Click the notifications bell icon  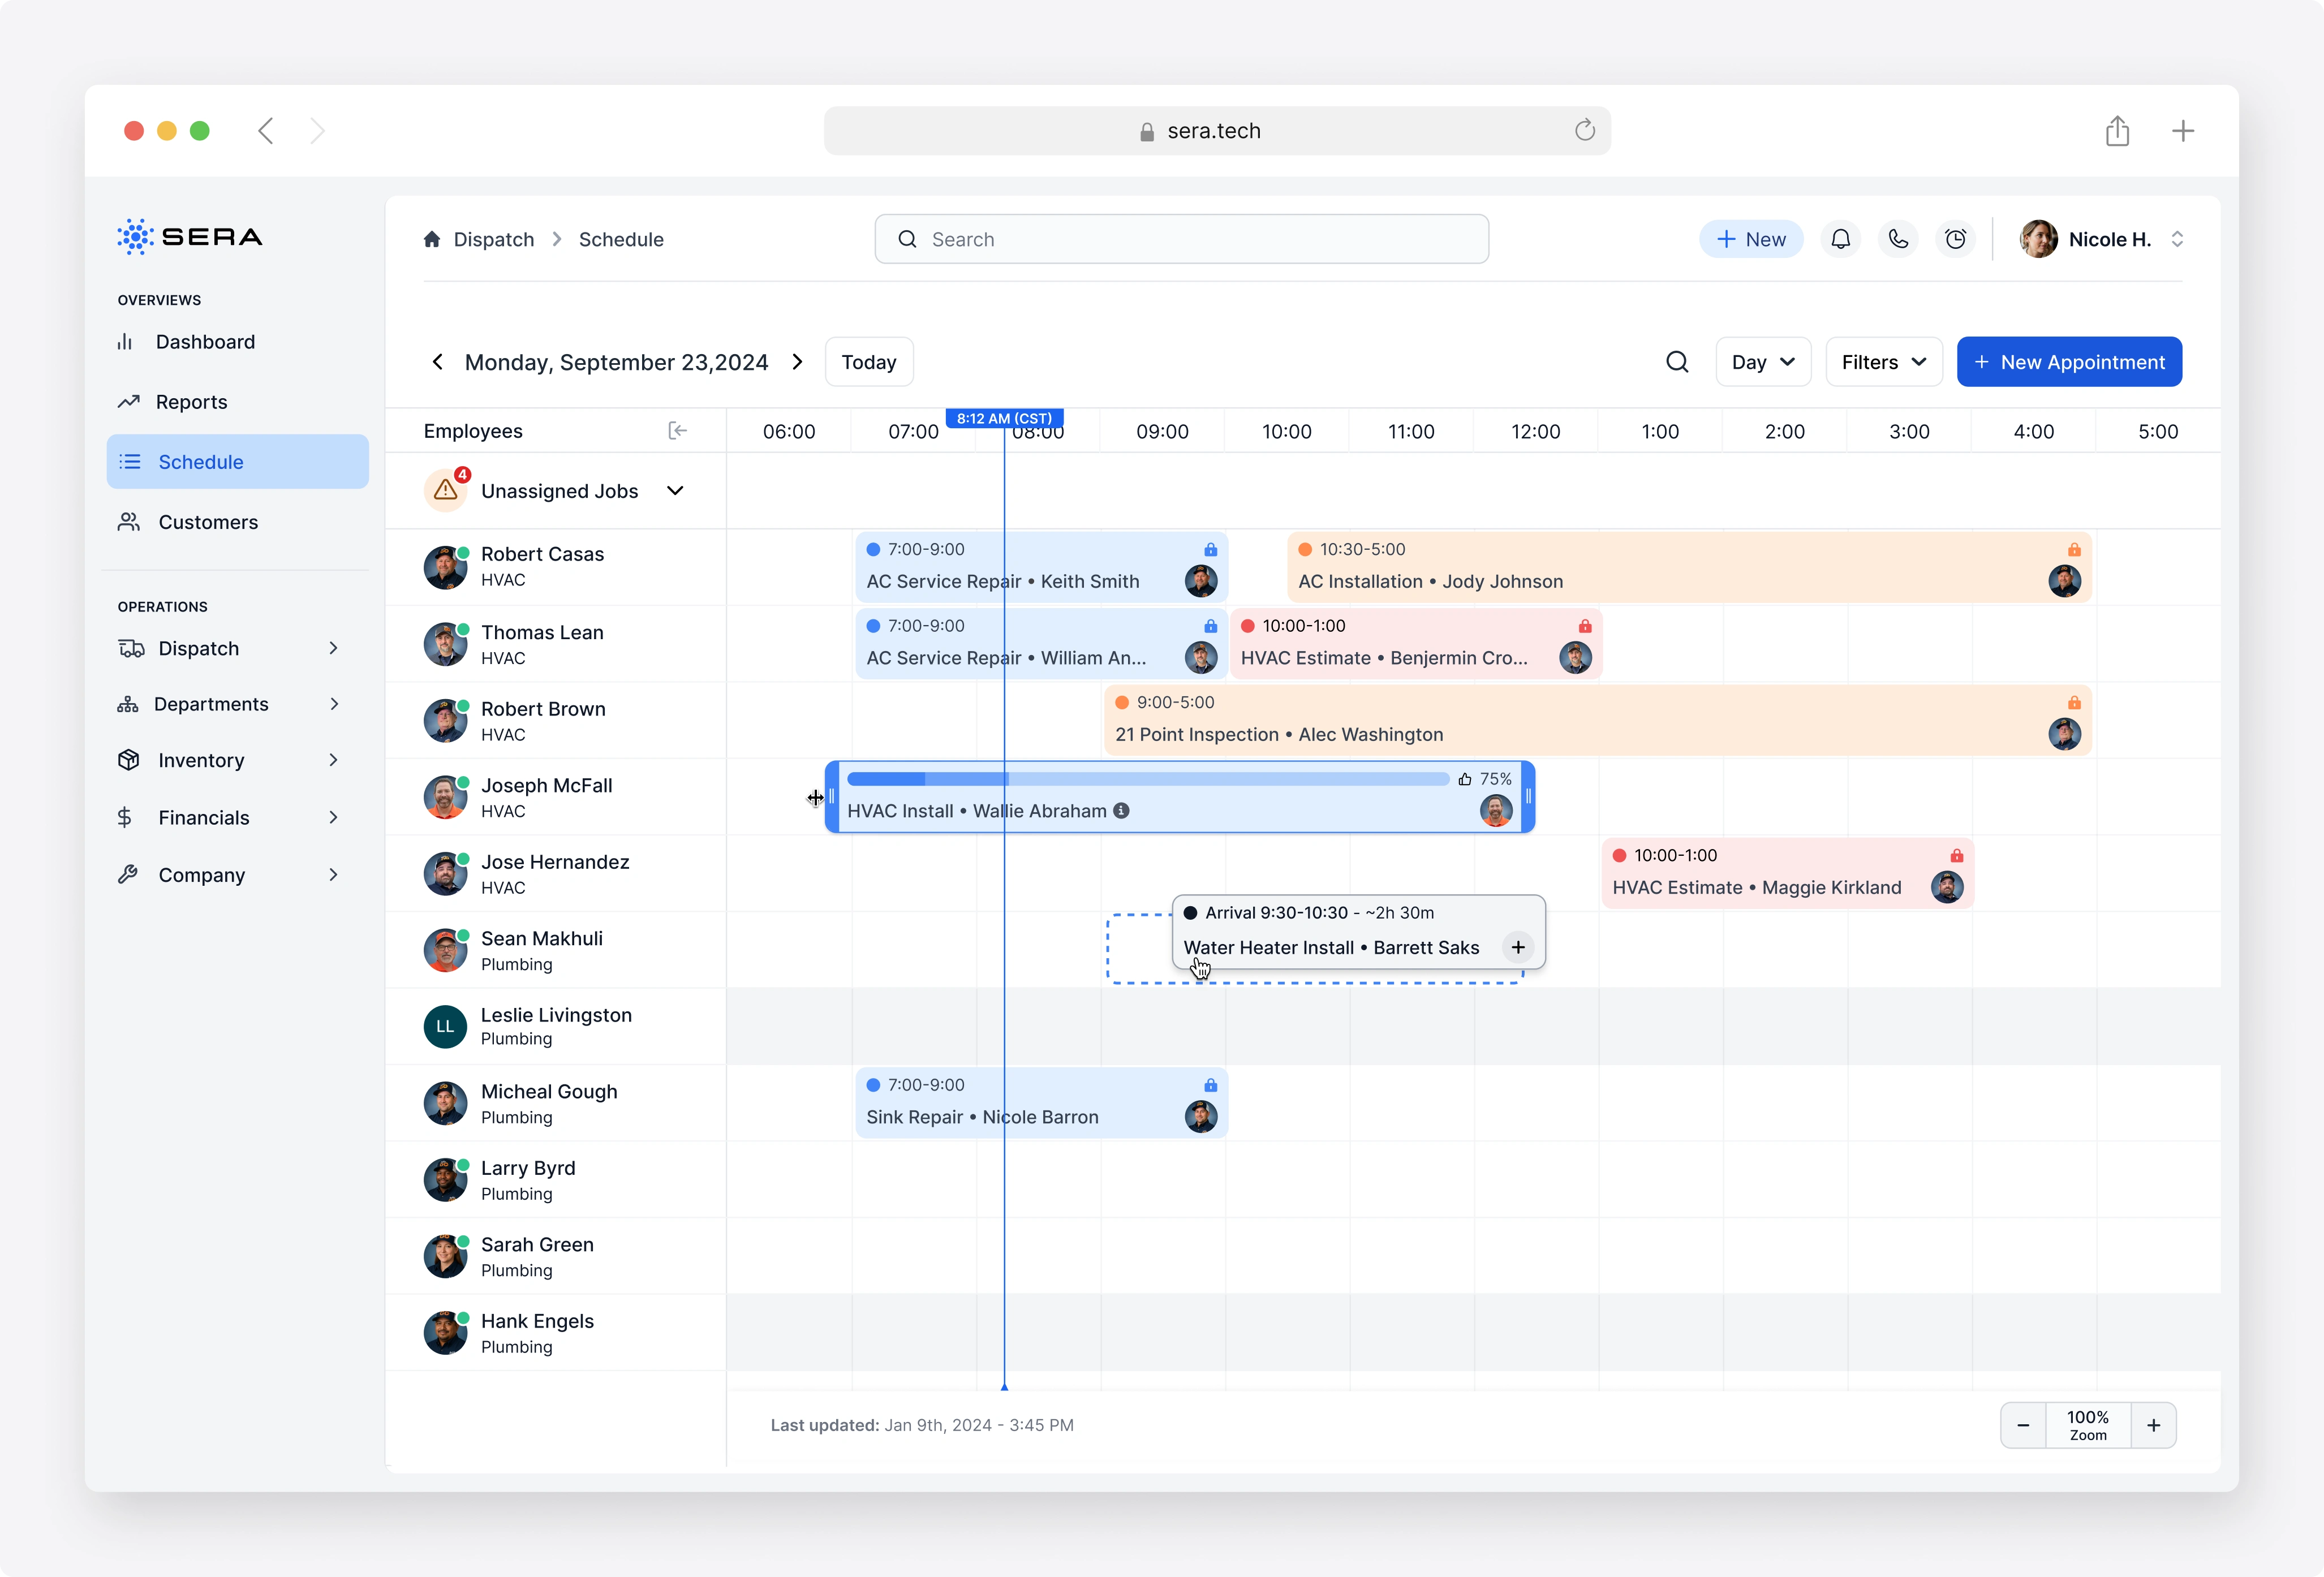tap(1840, 239)
